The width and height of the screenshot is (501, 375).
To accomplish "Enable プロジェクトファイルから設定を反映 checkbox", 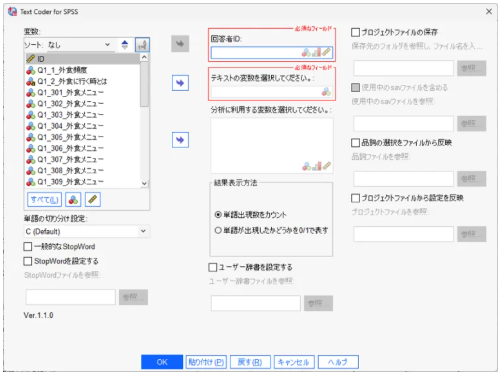I will pyautogui.click(x=355, y=198).
